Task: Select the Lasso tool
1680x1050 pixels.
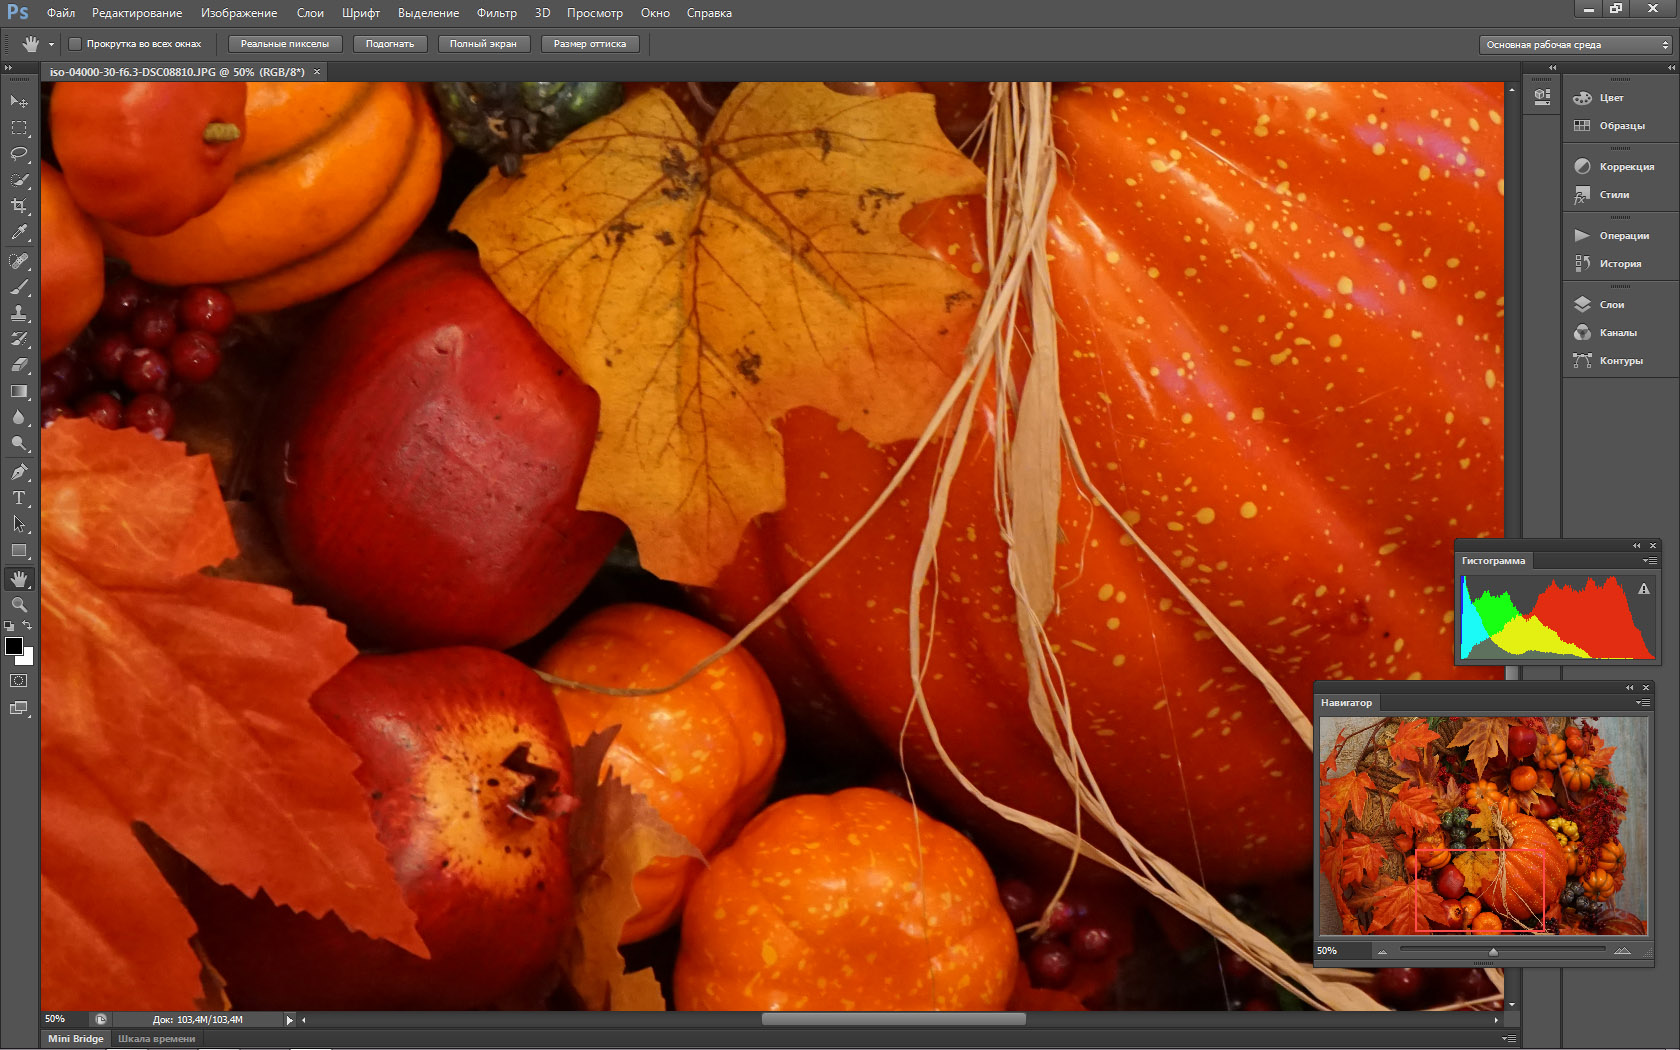Action: [19, 154]
